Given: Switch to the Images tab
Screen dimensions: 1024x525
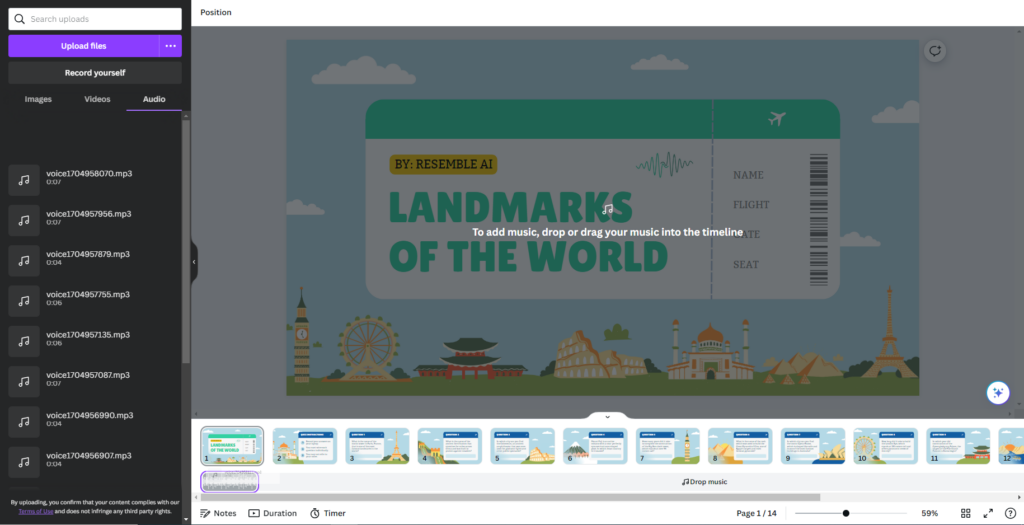Looking at the screenshot, I should click(38, 99).
